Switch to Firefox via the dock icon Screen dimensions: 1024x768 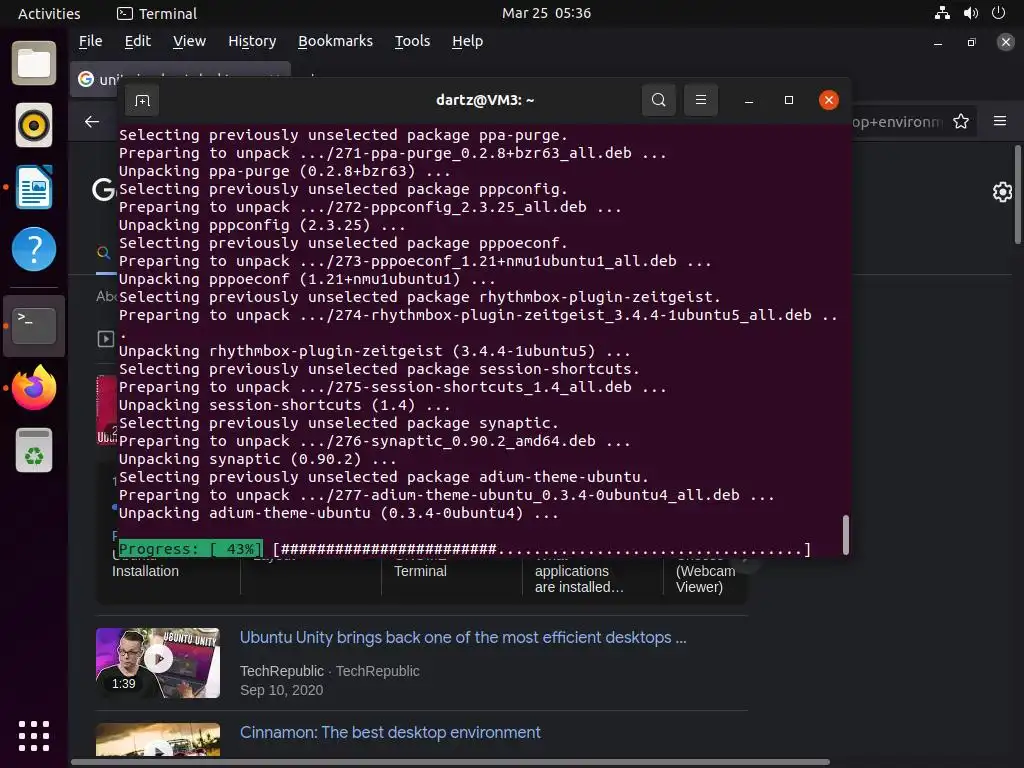click(x=34, y=387)
